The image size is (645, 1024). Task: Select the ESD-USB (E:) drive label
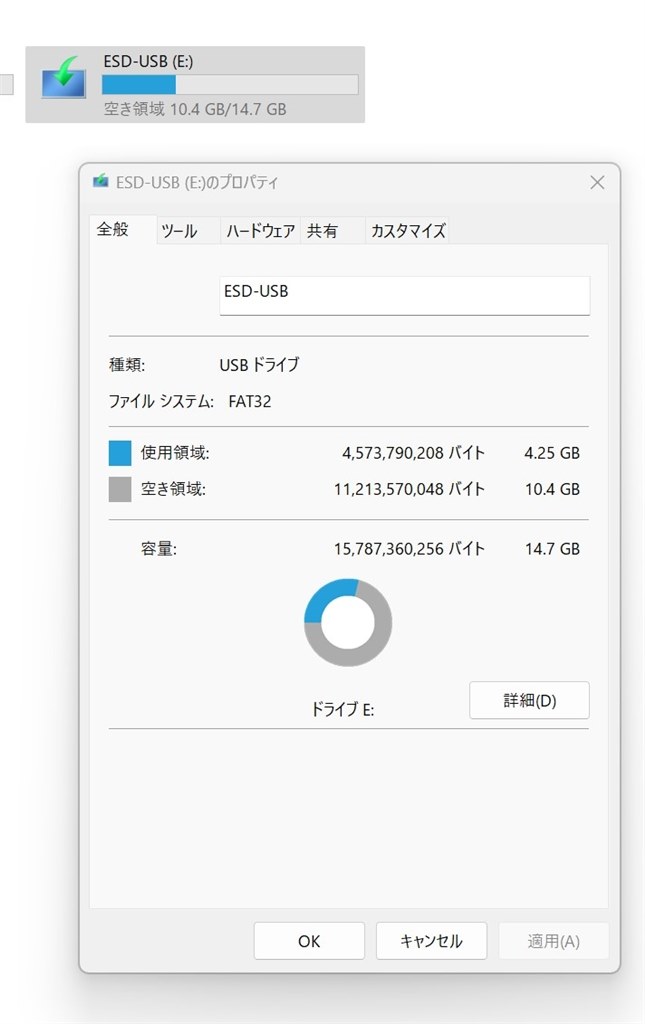click(x=148, y=61)
